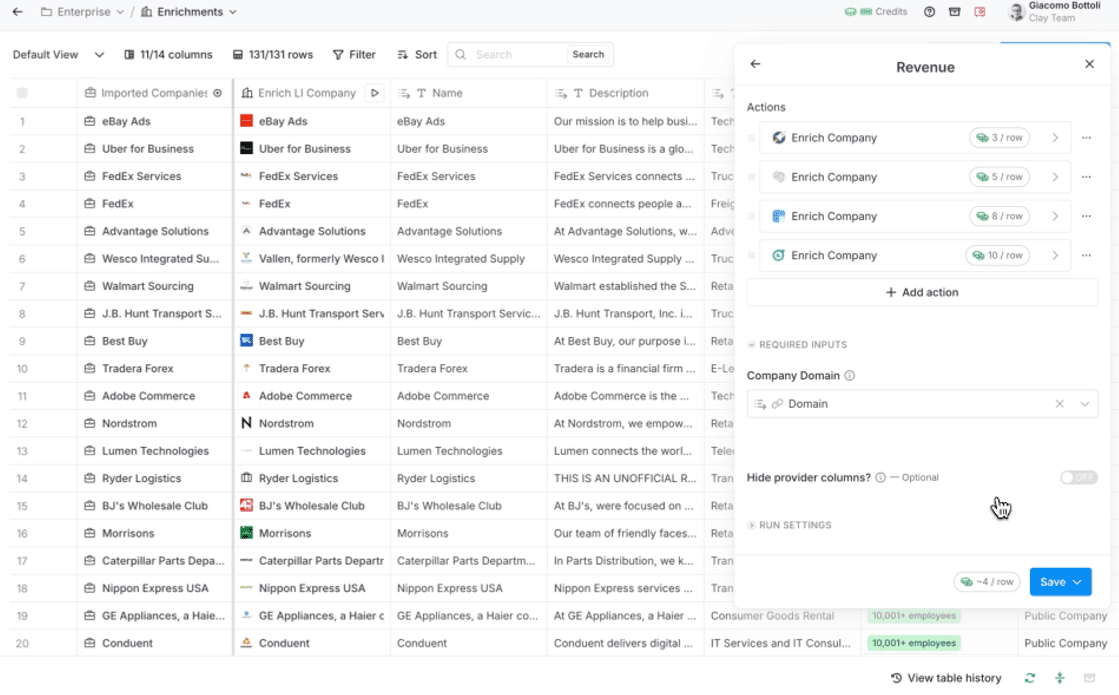1119x695 pixels.
Task: Click the provider icon of the 10 / row action
Action: point(779,255)
